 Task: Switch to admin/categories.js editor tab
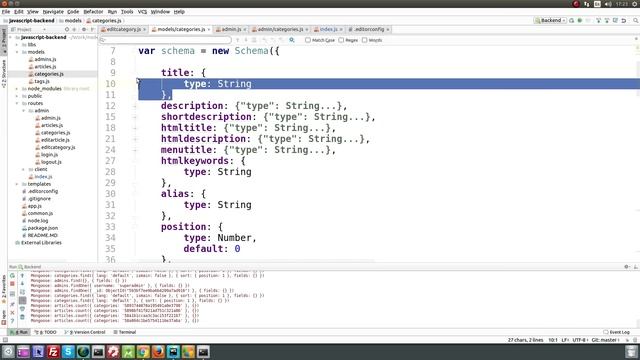(x=280, y=29)
